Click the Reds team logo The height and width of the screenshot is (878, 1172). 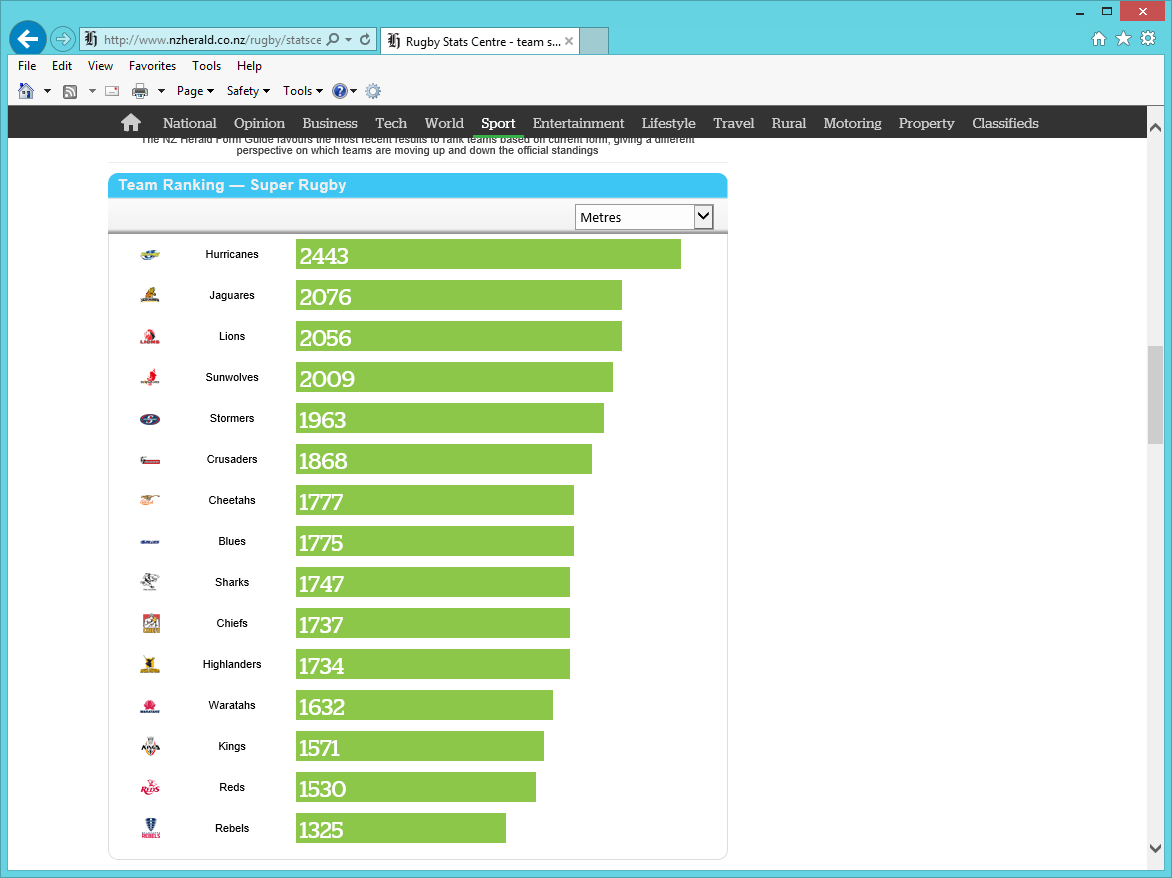[x=149, y=788]
